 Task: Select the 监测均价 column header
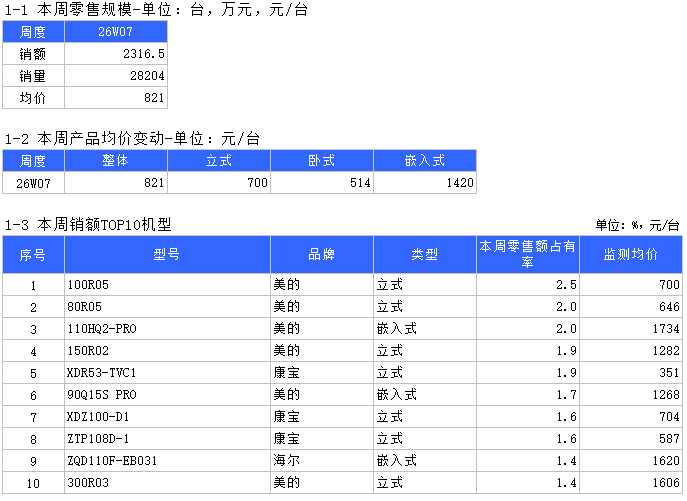pos(631,255)
